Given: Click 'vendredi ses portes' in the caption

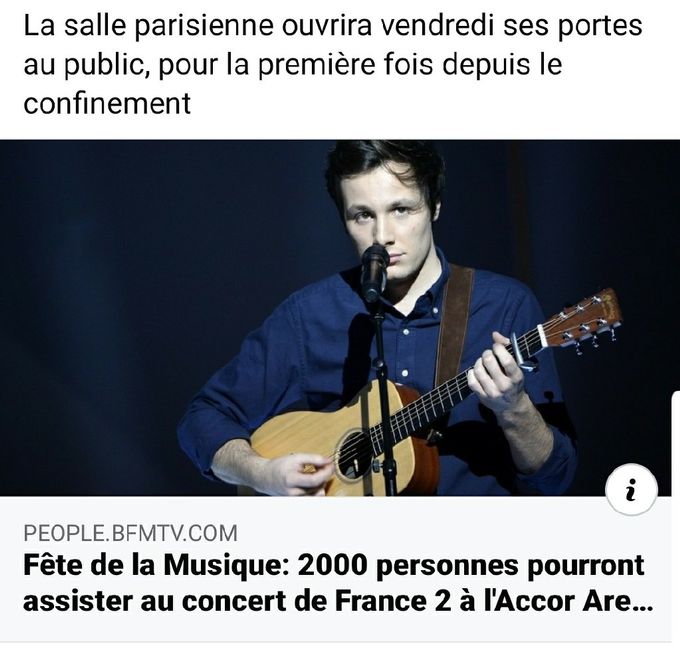Looking at the screenshot, I should coord(511,25).
